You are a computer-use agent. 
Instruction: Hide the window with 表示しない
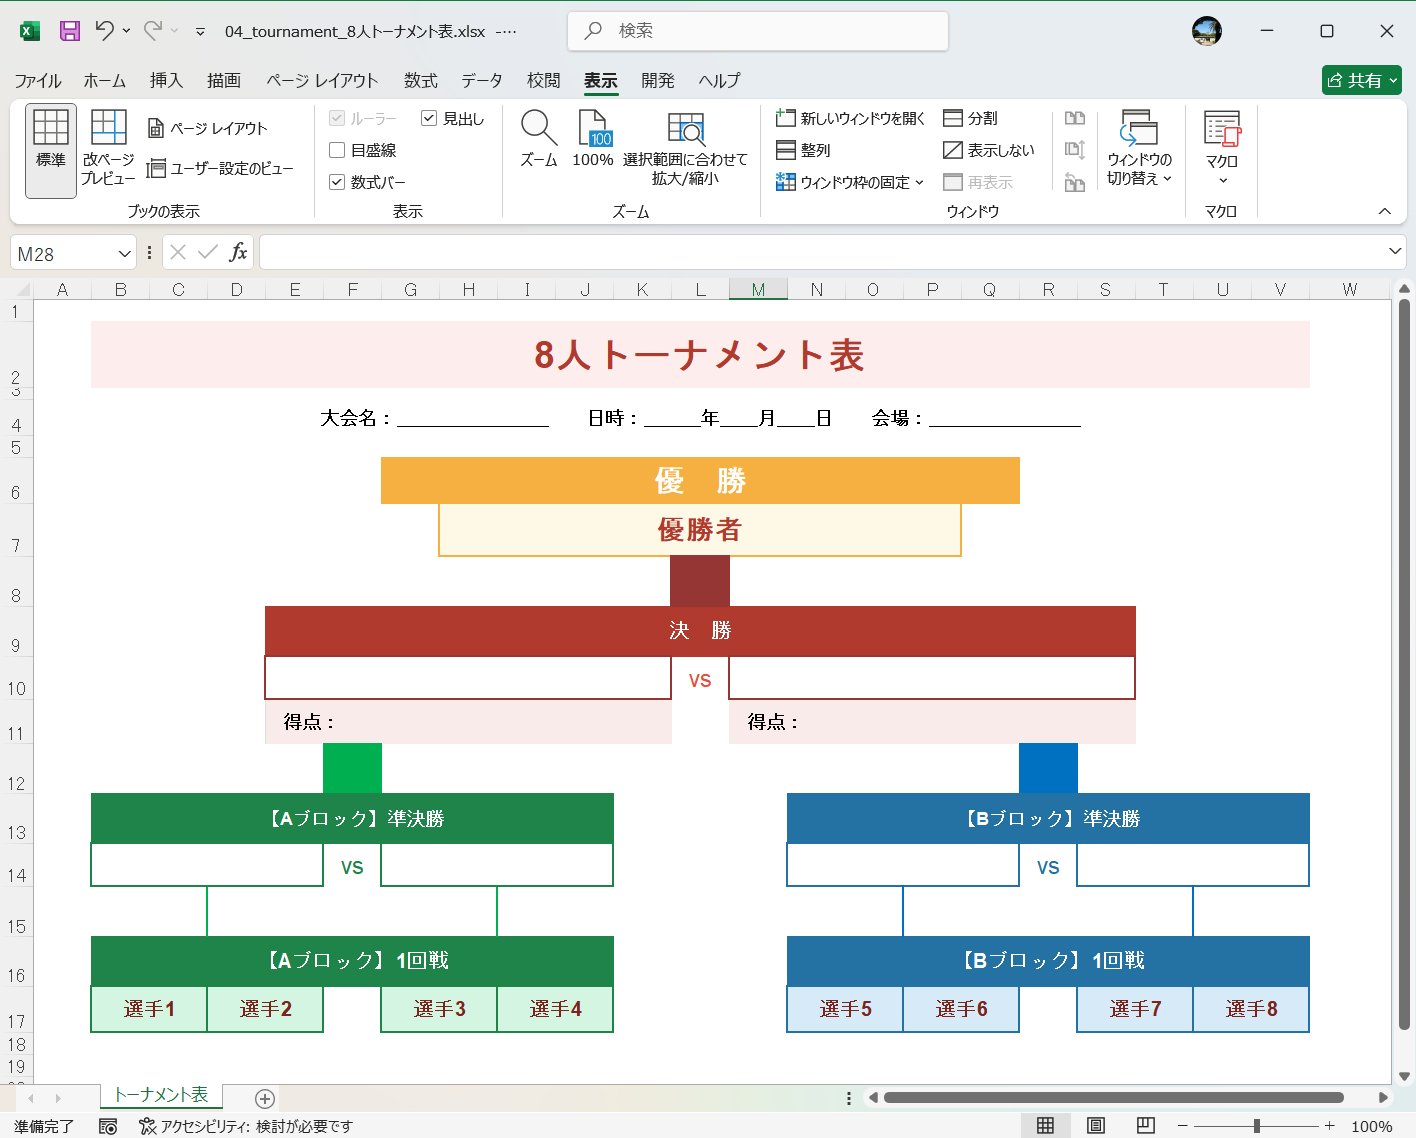(989, 150)
